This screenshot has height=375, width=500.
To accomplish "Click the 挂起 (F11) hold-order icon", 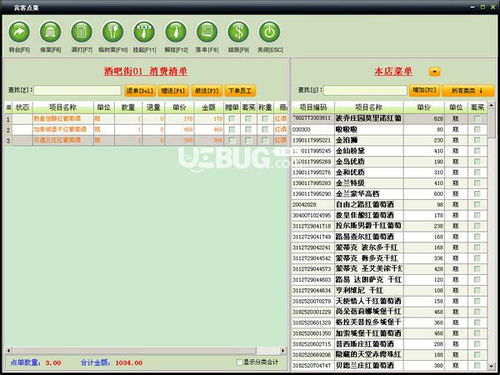I will point(144,32).
